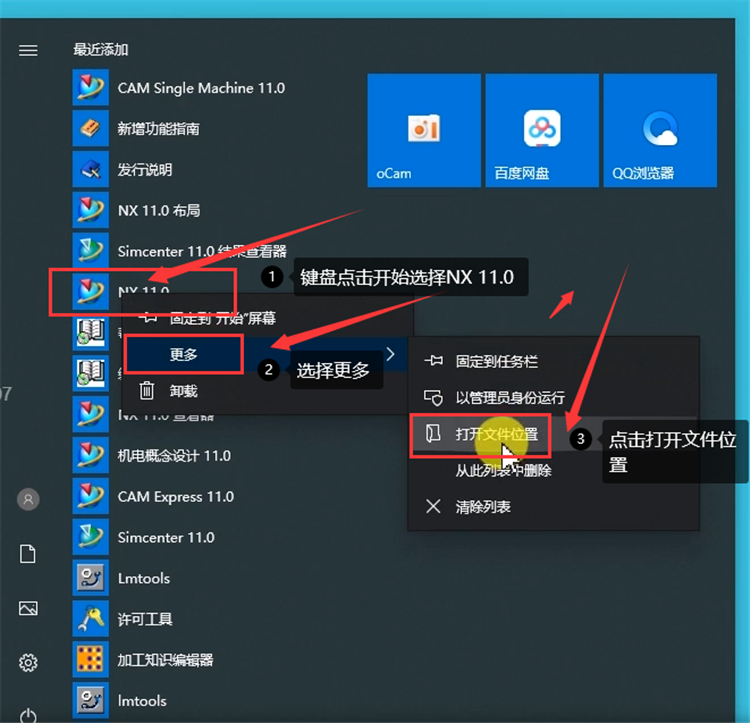Open the 百度网盘 tile
This screenshot has height=723, width=750.
542,130
